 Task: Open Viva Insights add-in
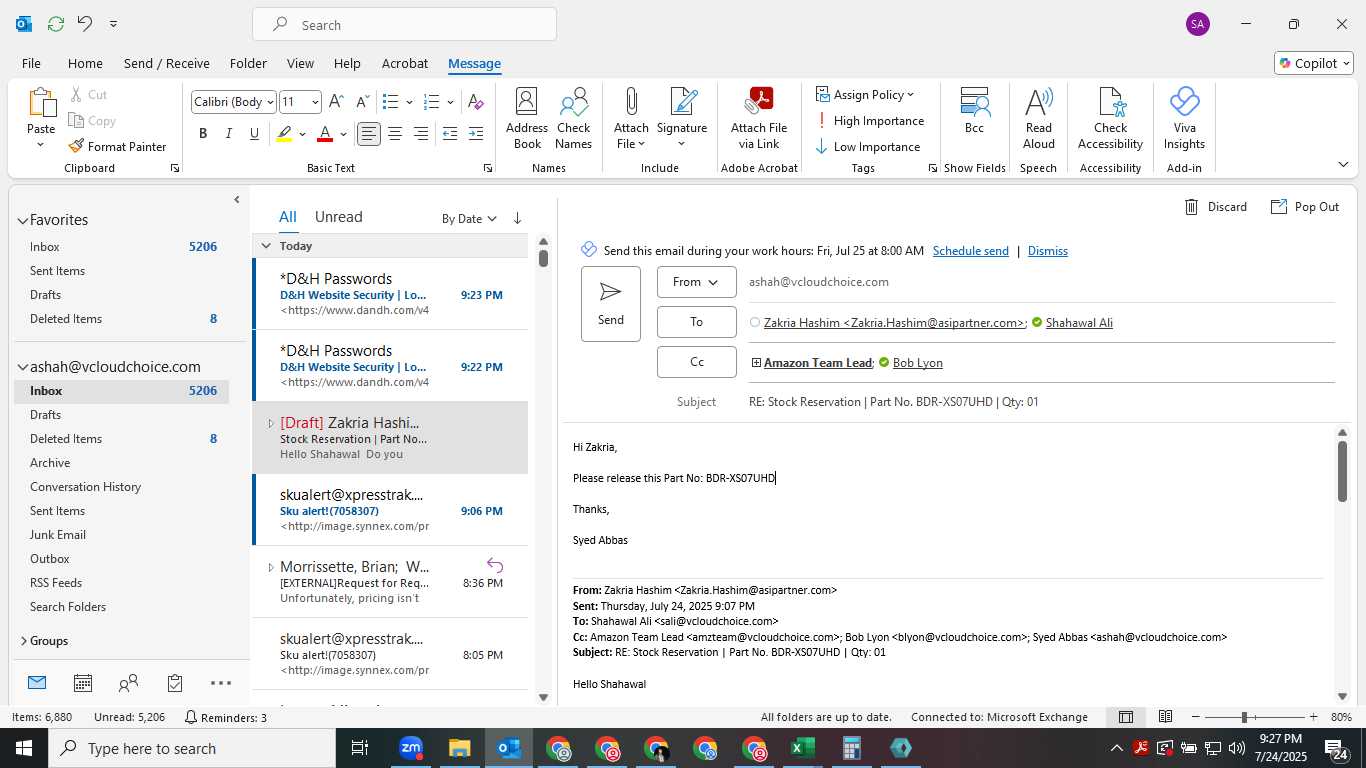tap(1184, 118)
